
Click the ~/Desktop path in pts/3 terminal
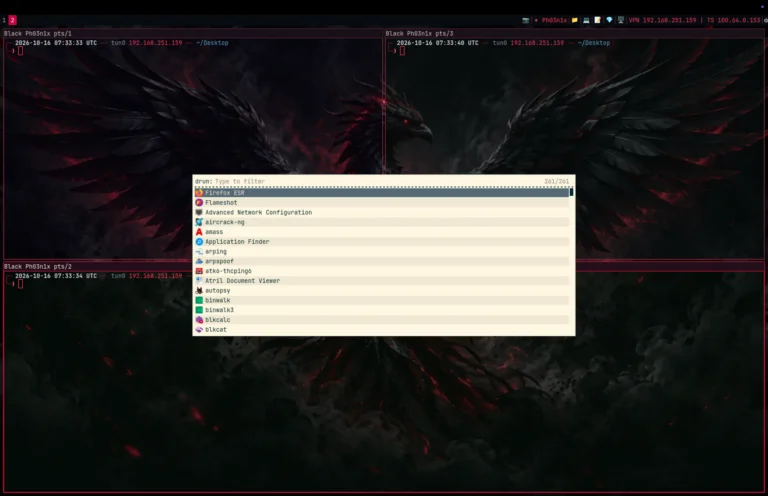tap(594, 43)
